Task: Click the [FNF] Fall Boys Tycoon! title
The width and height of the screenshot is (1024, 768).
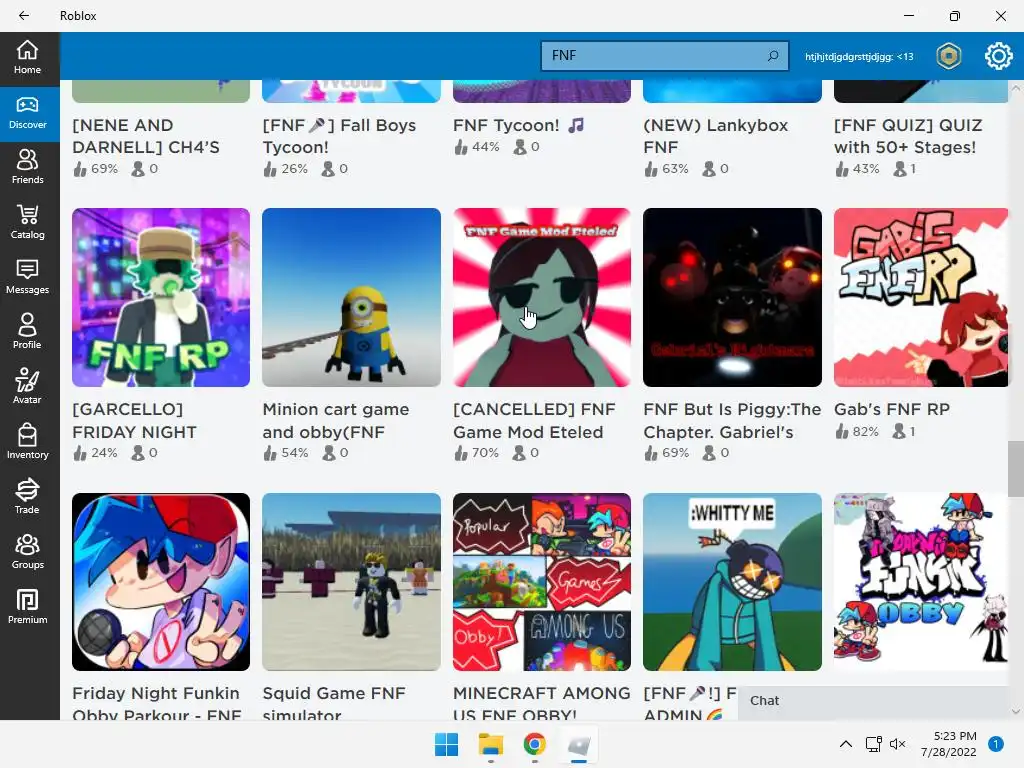Action: click(x=339, y=136)
